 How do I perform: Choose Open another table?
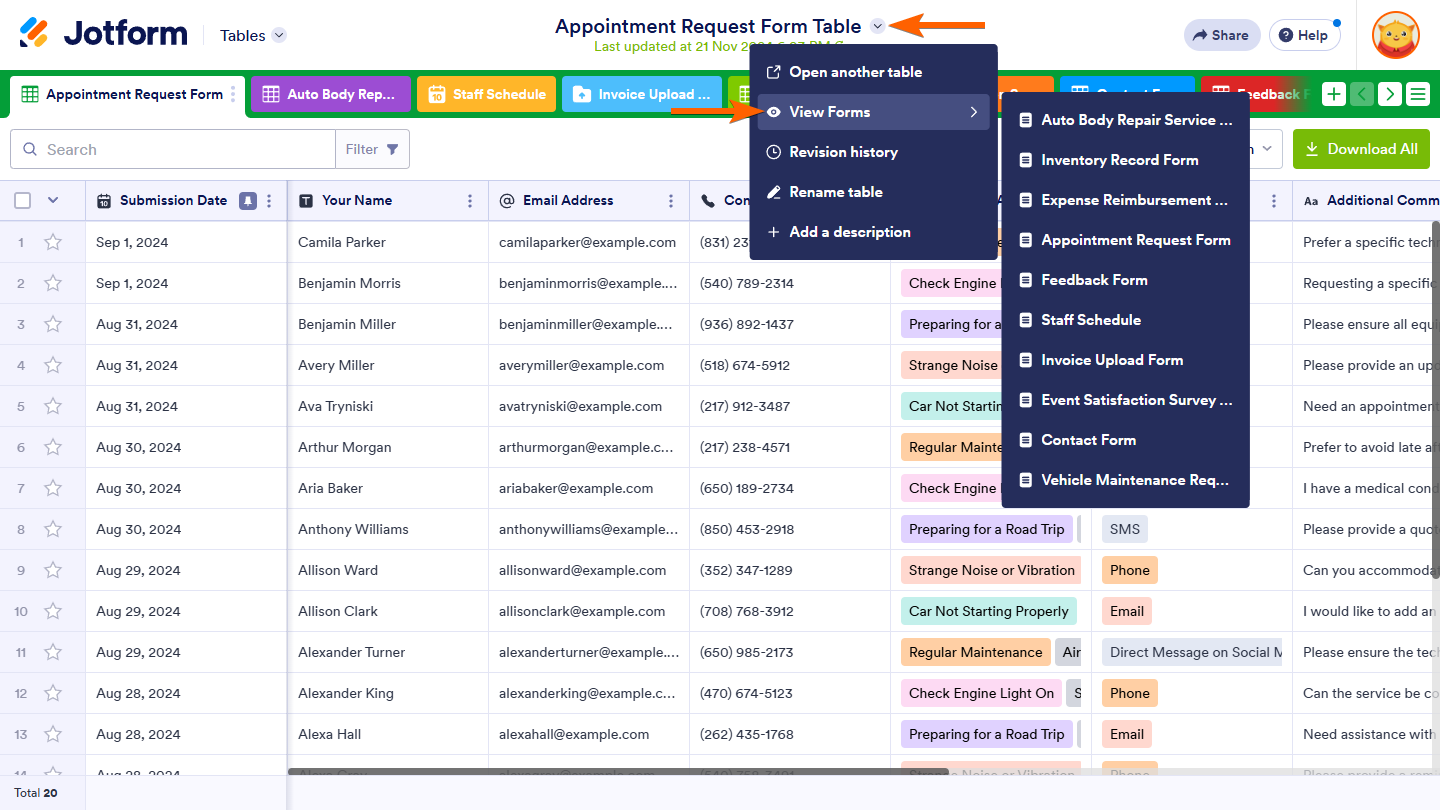[x=873, y=72]
